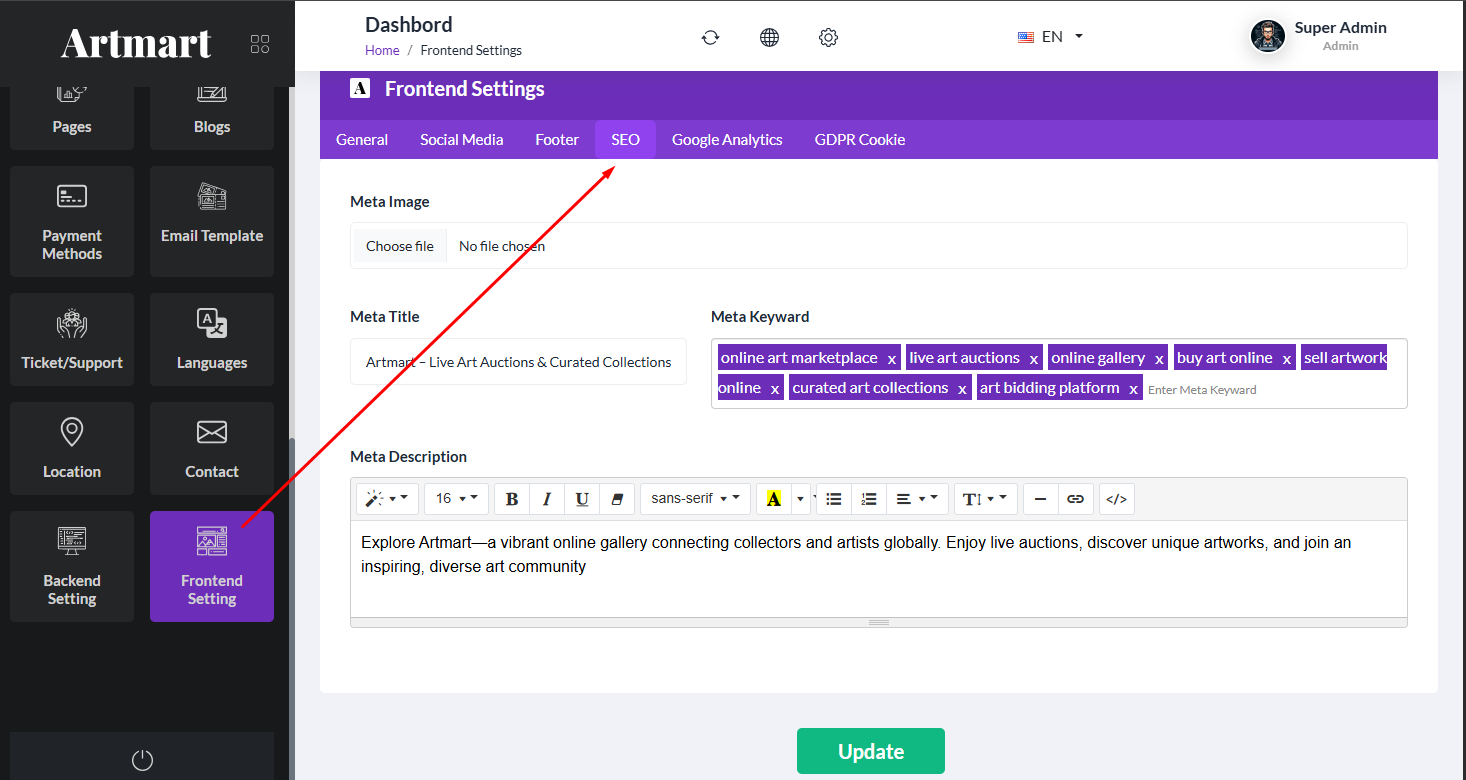Switch to the Social Media tab
This screenshot has width=1466, height=780.
pyautogui.click(x=461, y=140)
